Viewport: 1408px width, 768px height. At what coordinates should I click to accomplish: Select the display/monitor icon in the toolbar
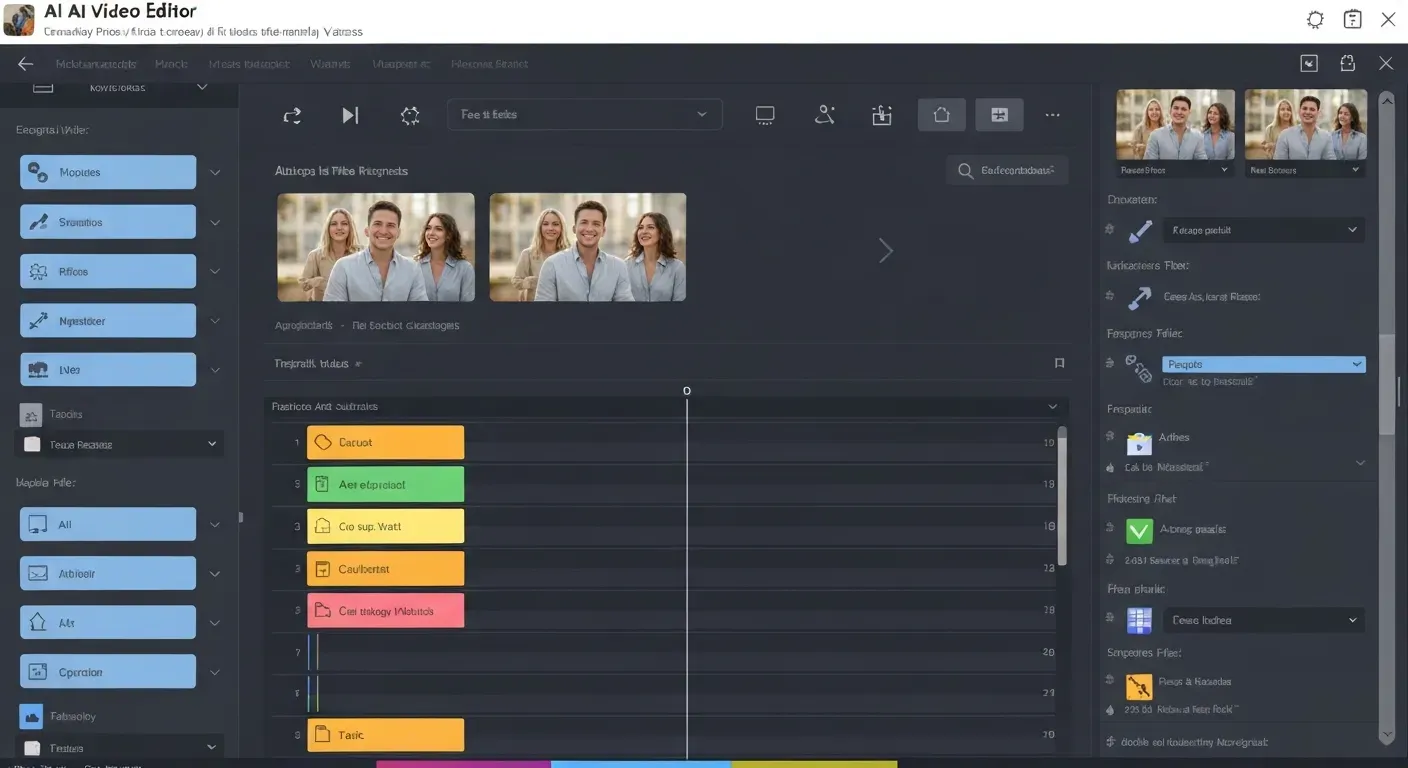[764, 114]
